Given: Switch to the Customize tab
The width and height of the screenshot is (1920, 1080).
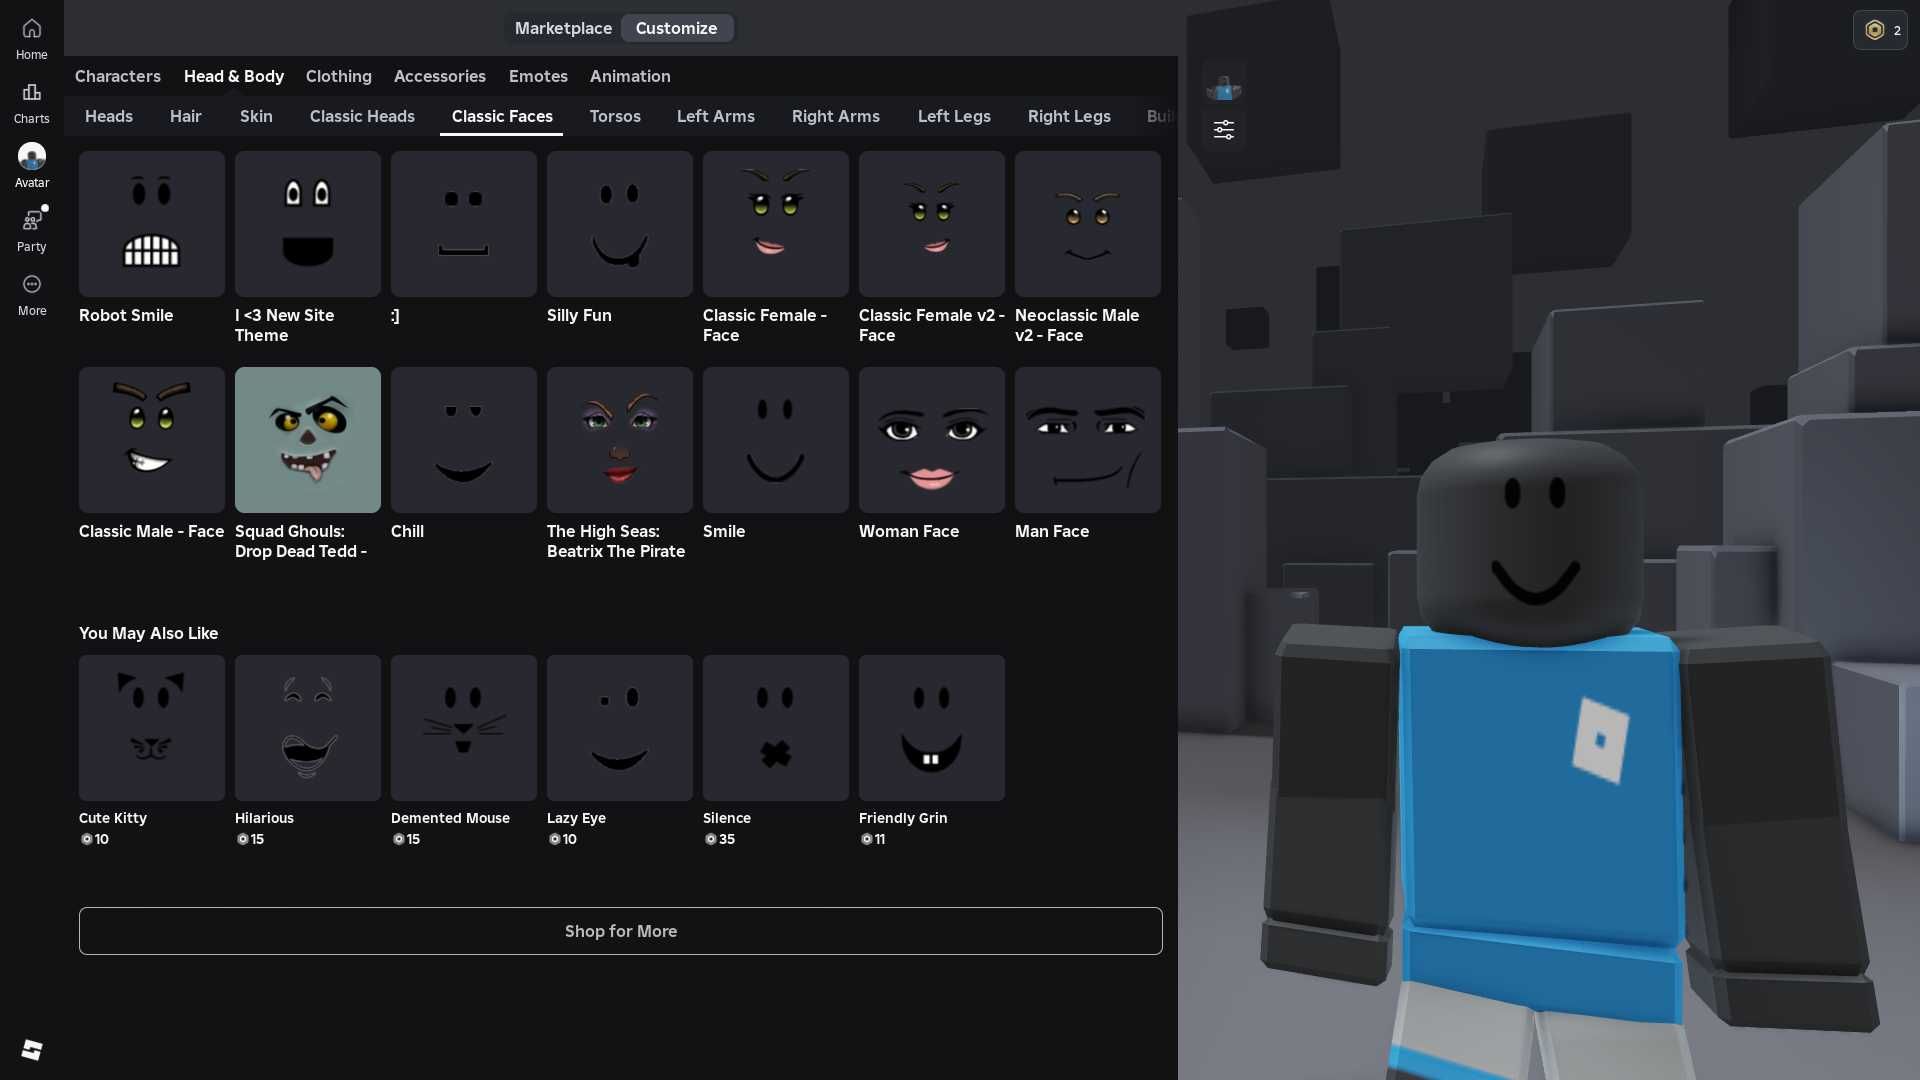Looking at the screenshot, I should pos(676,28).
